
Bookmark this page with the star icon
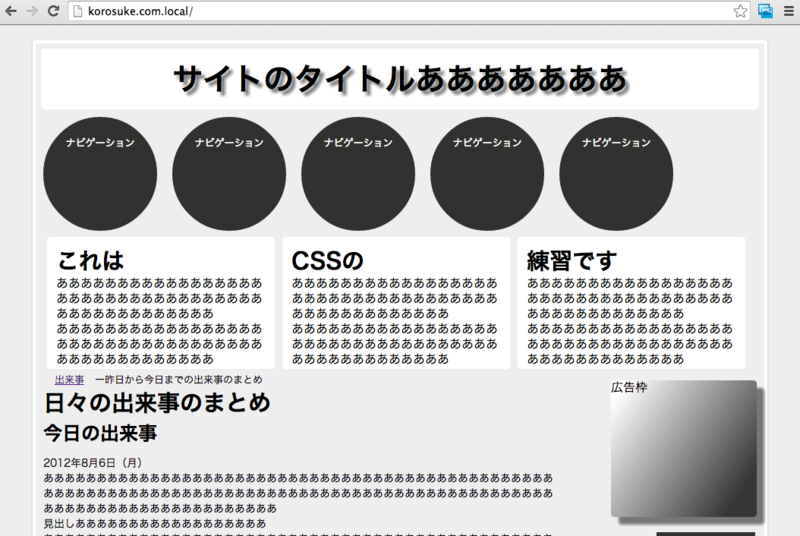740,11
